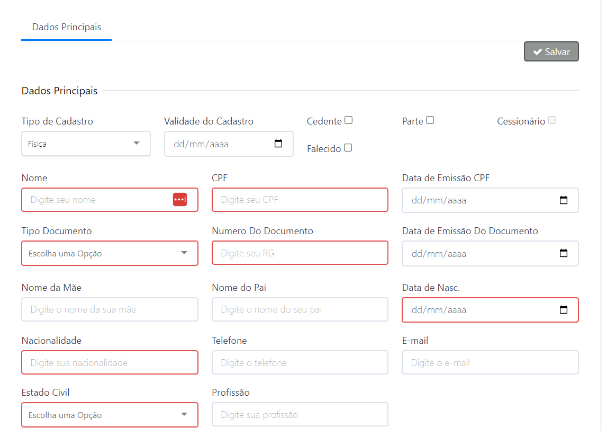Click red autofill icon in Nome field
This screenshot has width=602, height=431.
[180, 200]
